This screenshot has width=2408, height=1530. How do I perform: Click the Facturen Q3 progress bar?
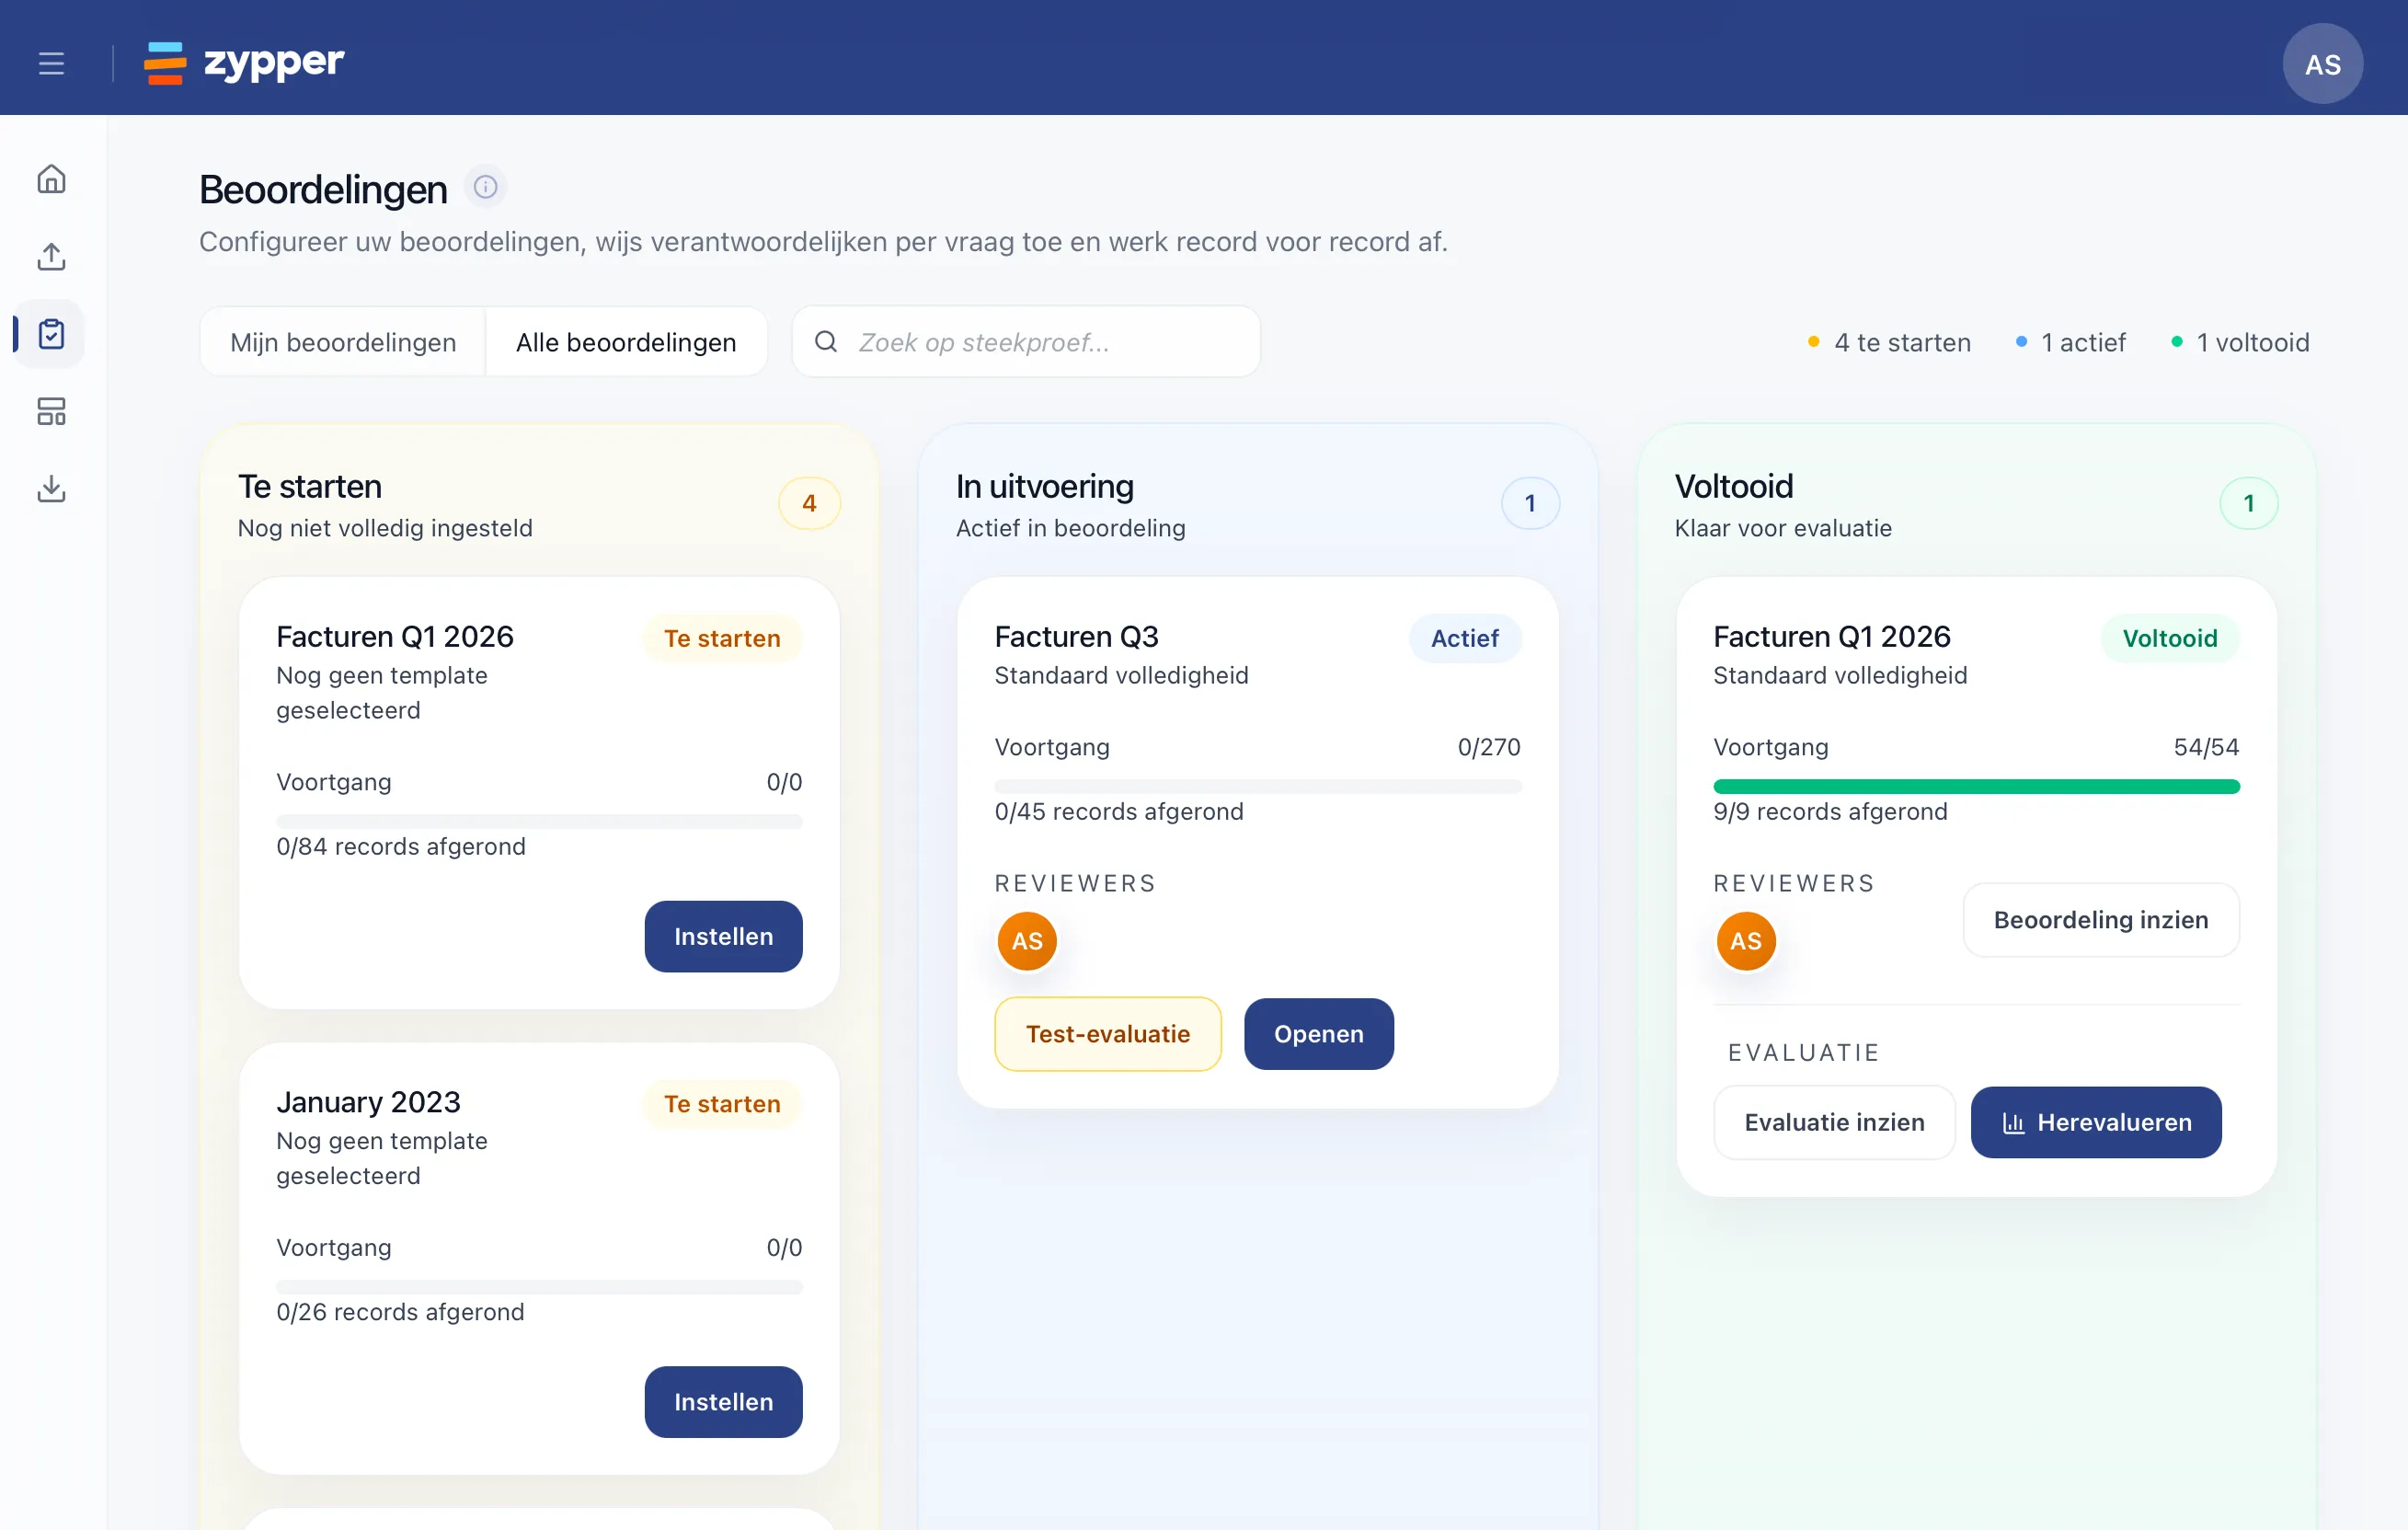pos(1257,786)
